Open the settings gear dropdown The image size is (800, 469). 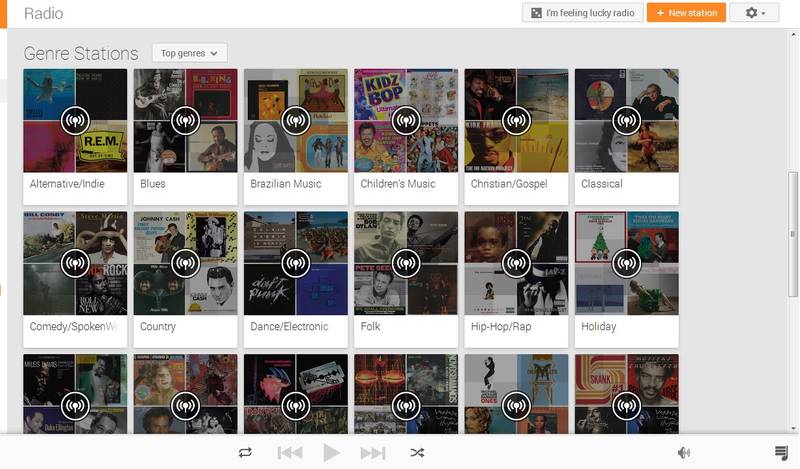[x=754, y=13]
